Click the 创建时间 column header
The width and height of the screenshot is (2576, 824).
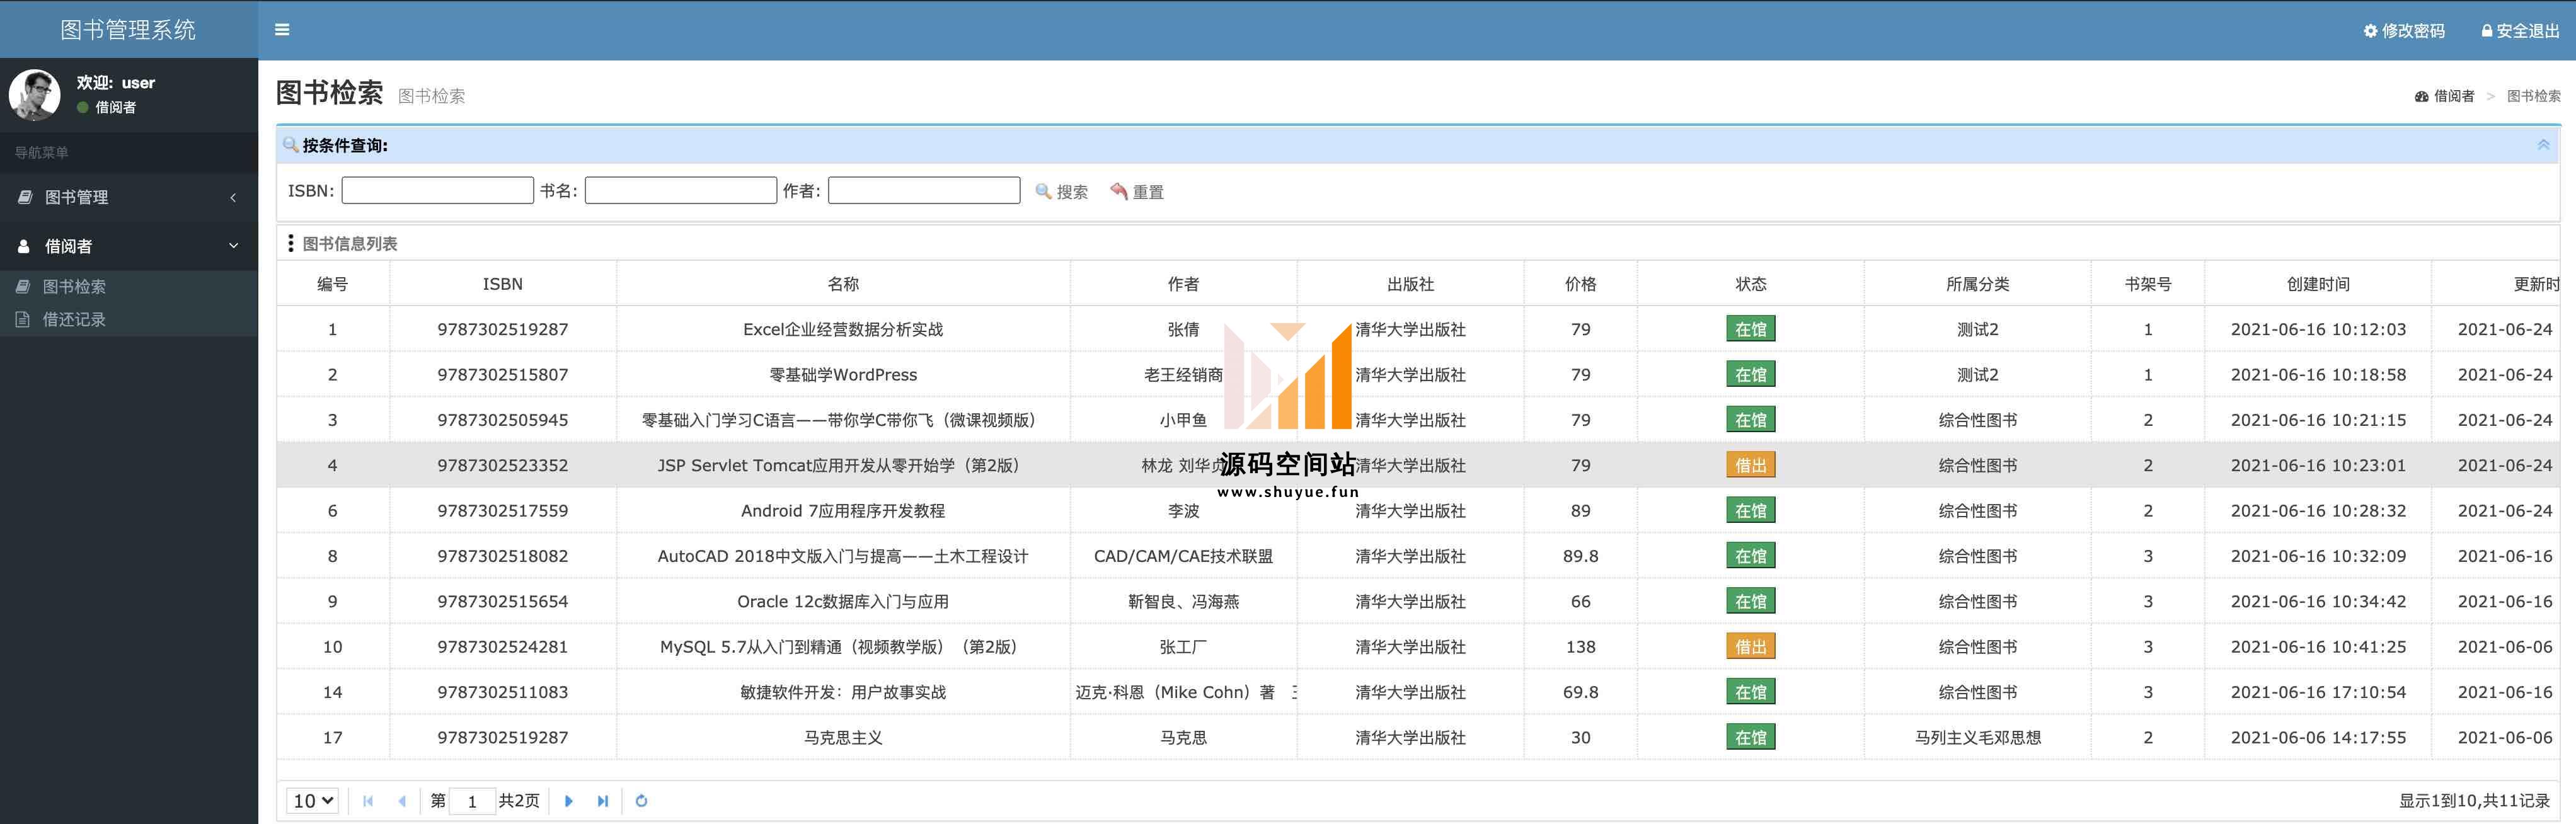pos(2318,284)
